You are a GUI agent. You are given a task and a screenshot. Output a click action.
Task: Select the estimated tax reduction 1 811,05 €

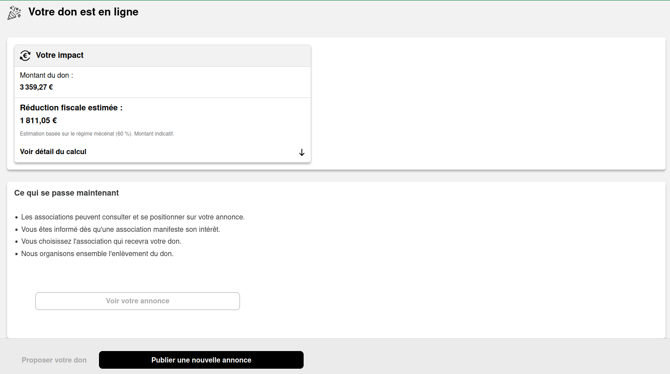click(38, 121)
